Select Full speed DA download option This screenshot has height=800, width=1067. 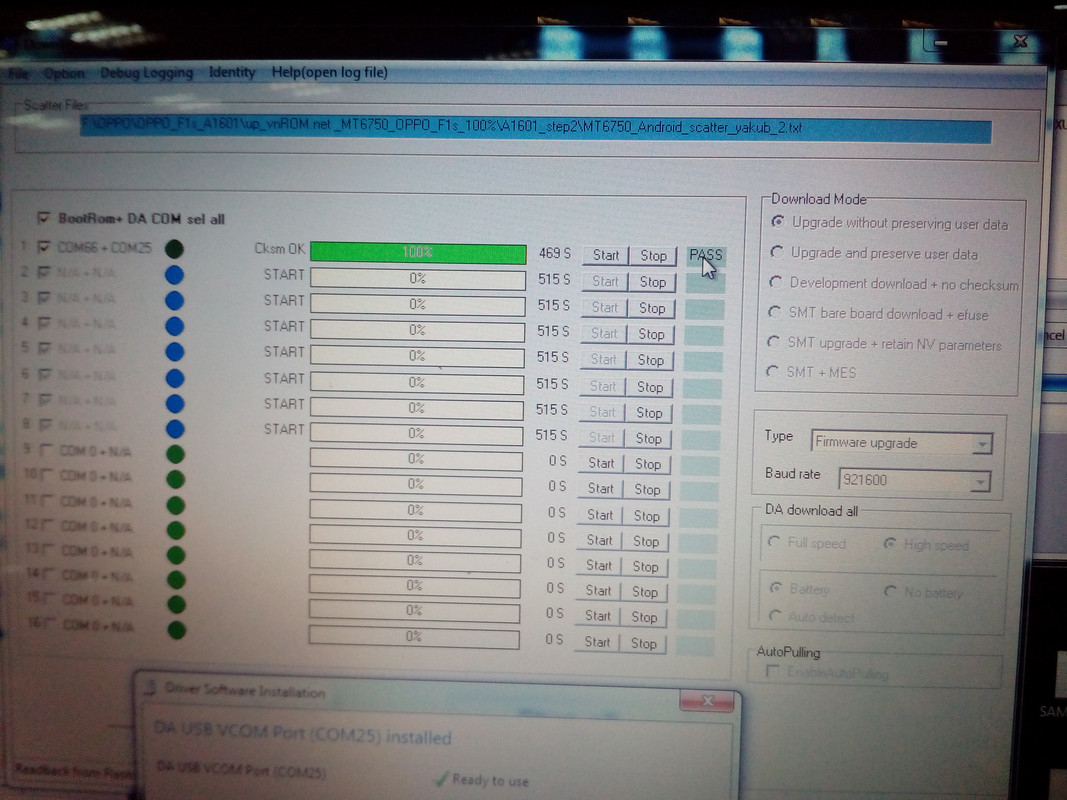774,542
